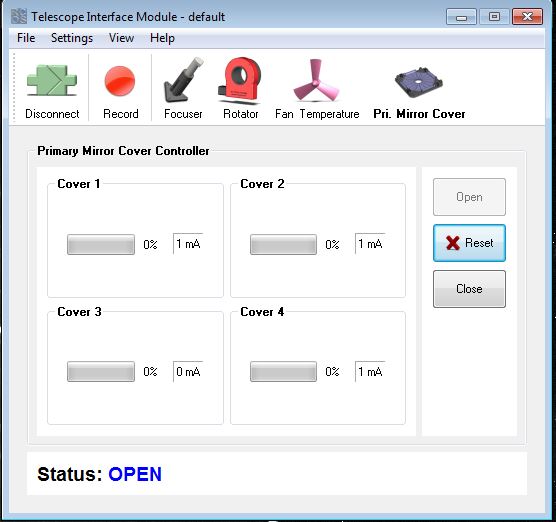Click the Cover 2 current reading field

click(x=370, y=244)
